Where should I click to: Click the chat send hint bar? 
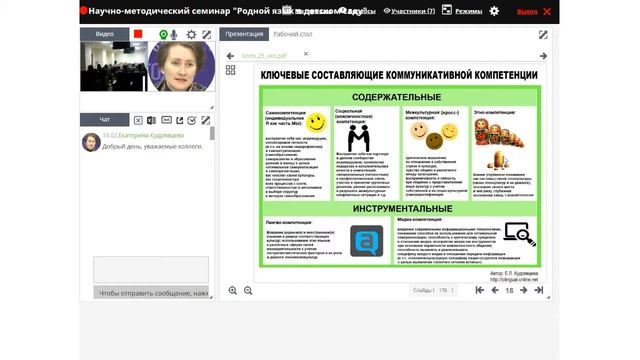coord(151,293)
